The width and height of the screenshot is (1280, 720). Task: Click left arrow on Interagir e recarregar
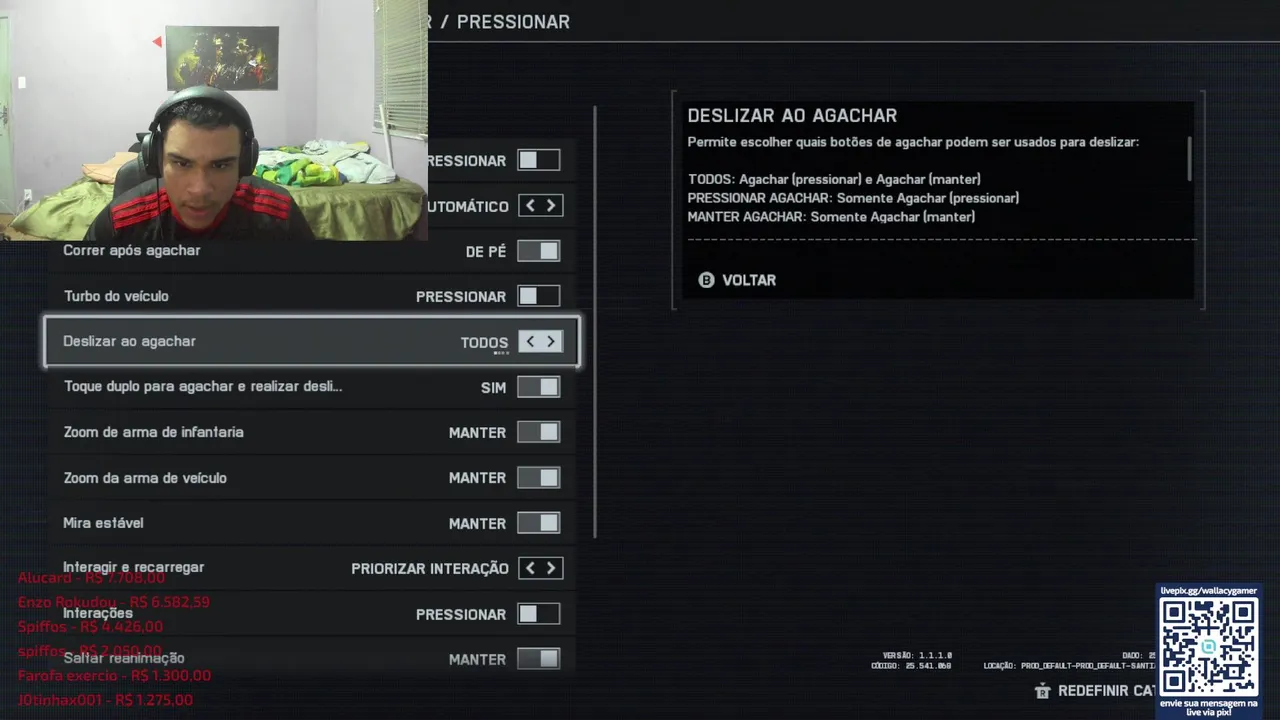tap(530, 568)
